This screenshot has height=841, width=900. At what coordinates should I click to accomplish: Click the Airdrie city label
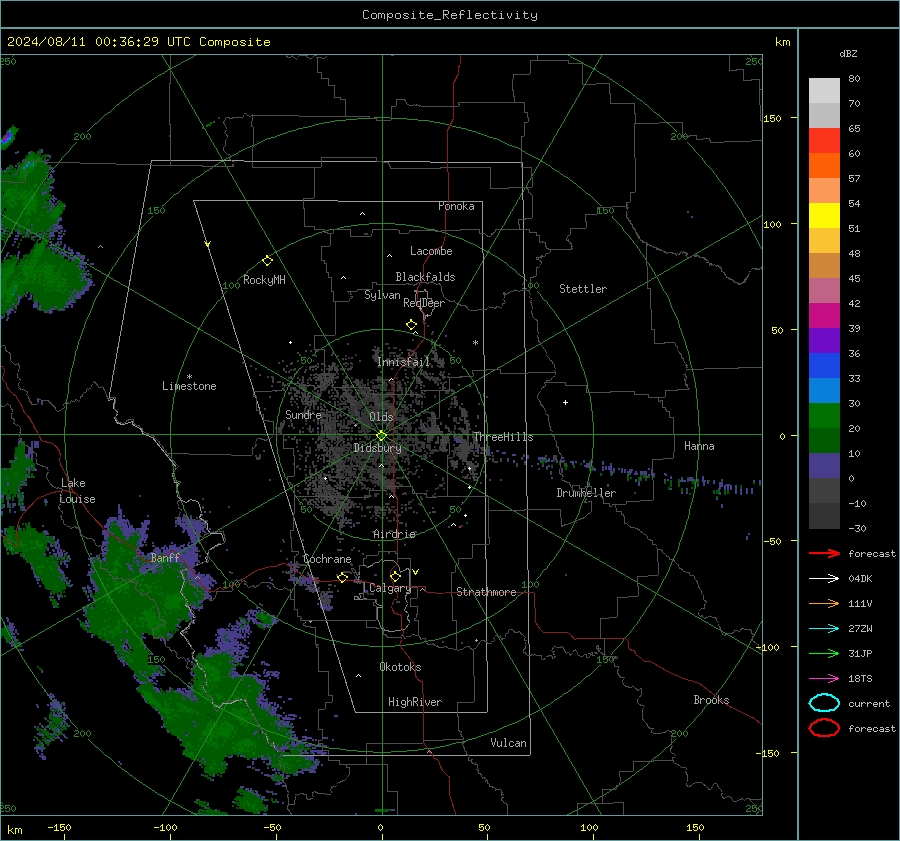pyautogui.click(x=394, y=534)
